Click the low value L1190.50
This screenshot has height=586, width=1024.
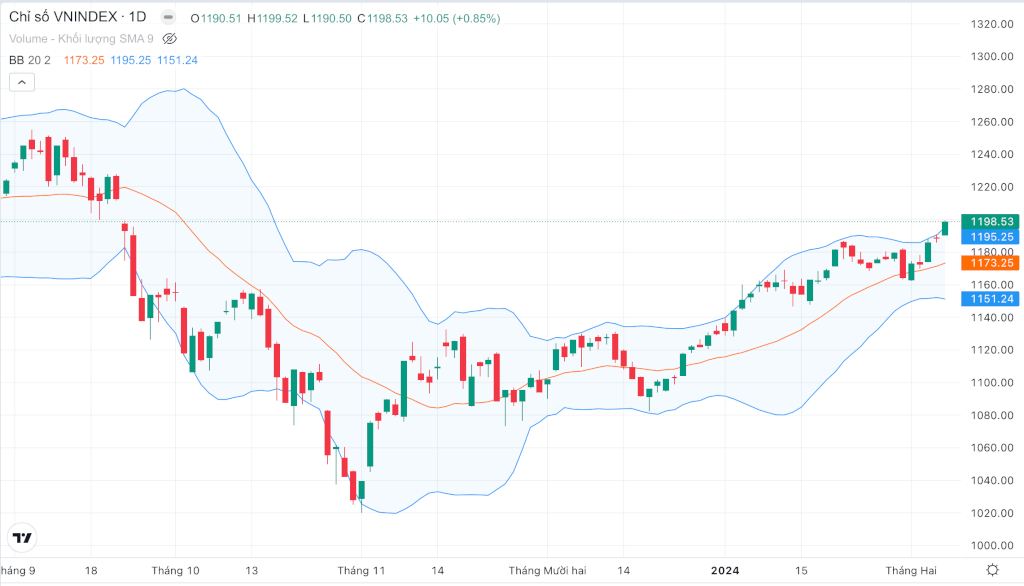pyautogui.click(x=327, y=18)
